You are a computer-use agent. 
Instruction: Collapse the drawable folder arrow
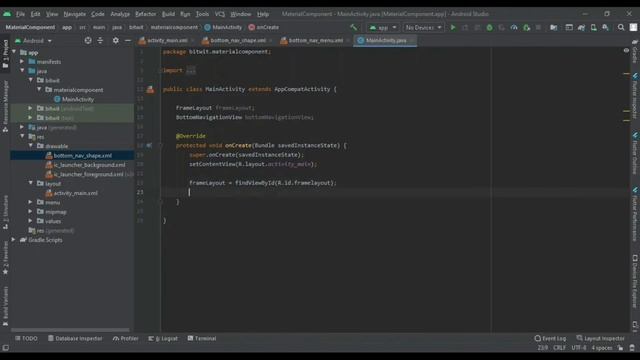[x=31, y=146]
